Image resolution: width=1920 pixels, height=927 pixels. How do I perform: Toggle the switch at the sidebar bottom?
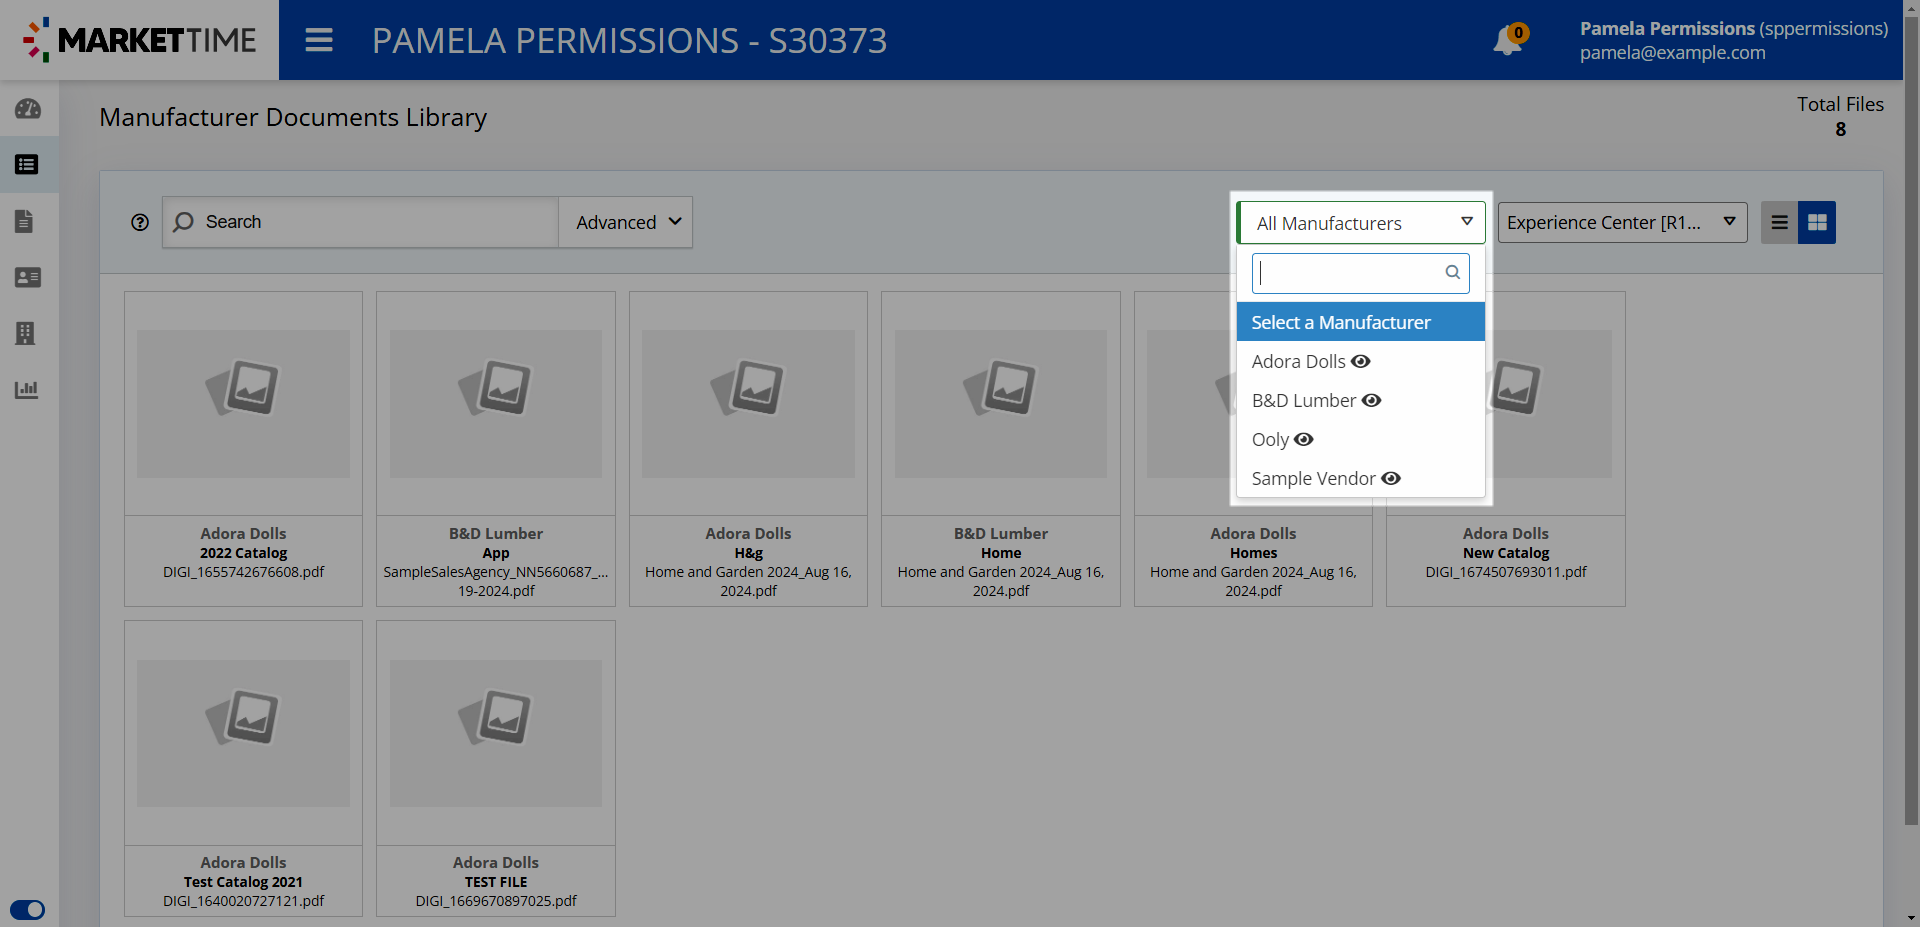pos(28,909)
